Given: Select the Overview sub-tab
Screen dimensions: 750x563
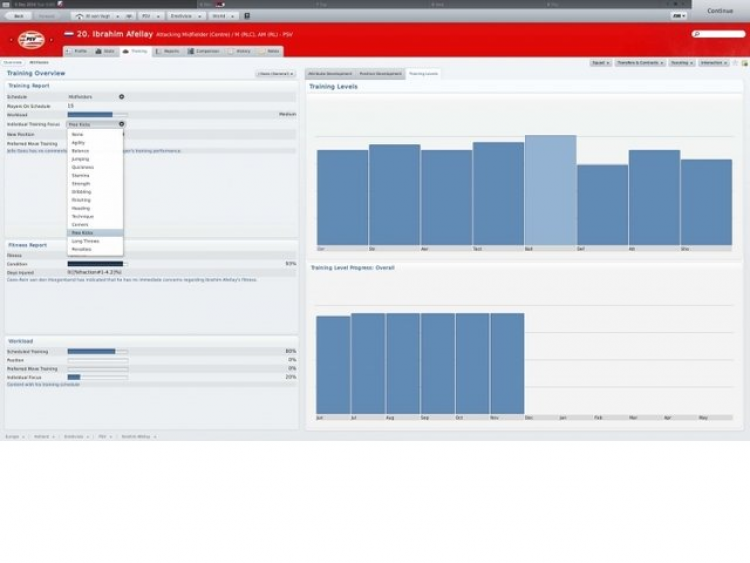Looking at the screenshot, I should coord(13,62).
